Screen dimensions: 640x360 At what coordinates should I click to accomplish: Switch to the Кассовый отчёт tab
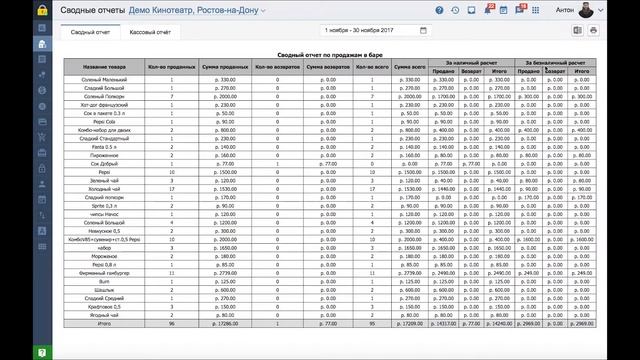coord(150,32)
